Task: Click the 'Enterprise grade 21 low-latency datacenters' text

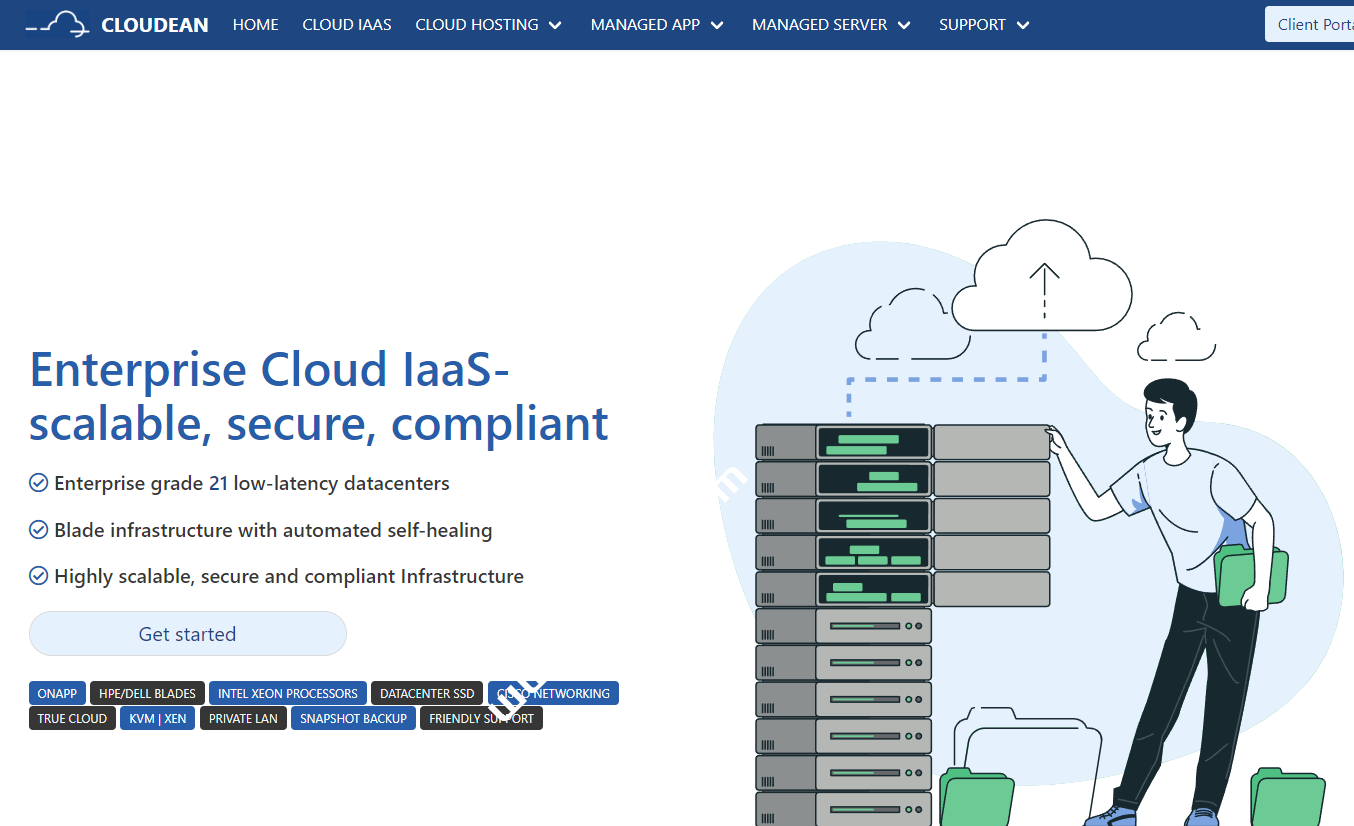Action: (x=252, y=484)
